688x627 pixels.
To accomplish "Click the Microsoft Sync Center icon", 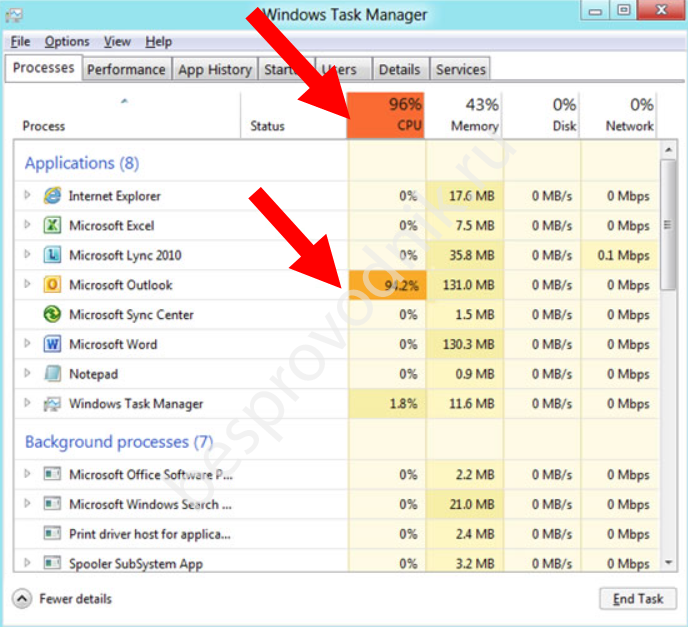I will pyautogui.click(x=52, y=315).
